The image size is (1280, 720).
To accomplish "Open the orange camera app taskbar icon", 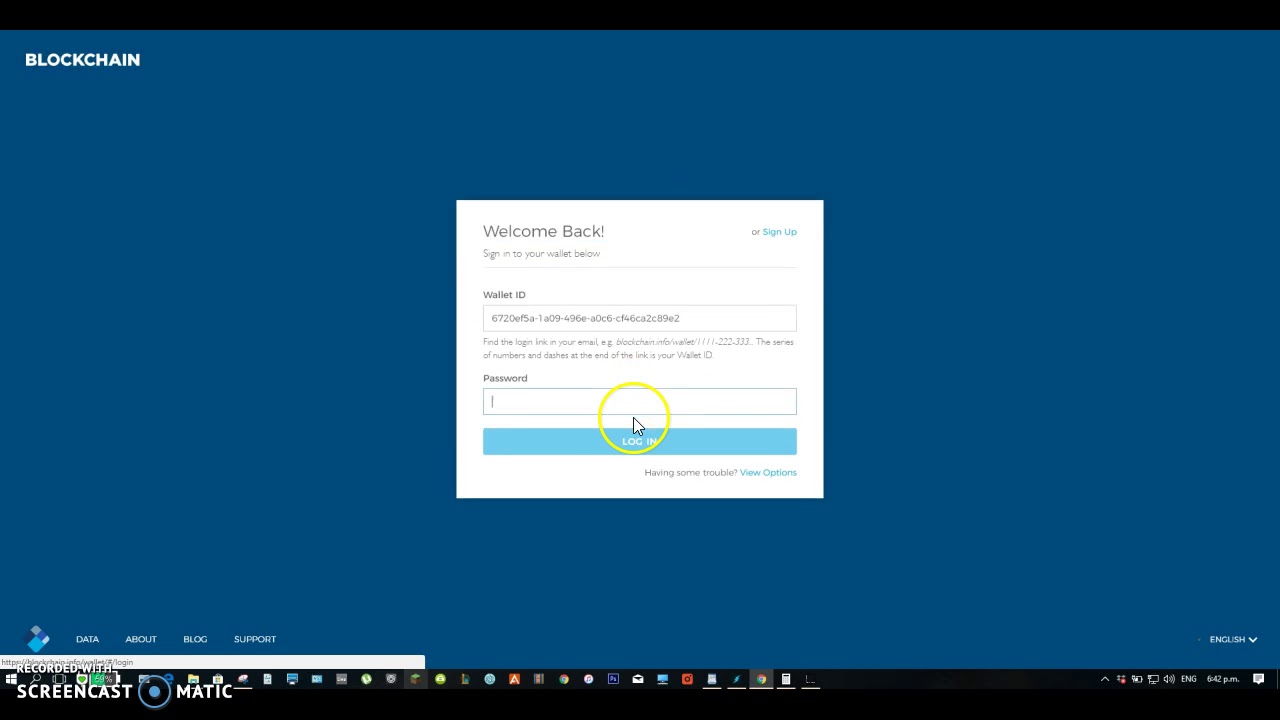I will pyautogui.click(x=687, y=679).
